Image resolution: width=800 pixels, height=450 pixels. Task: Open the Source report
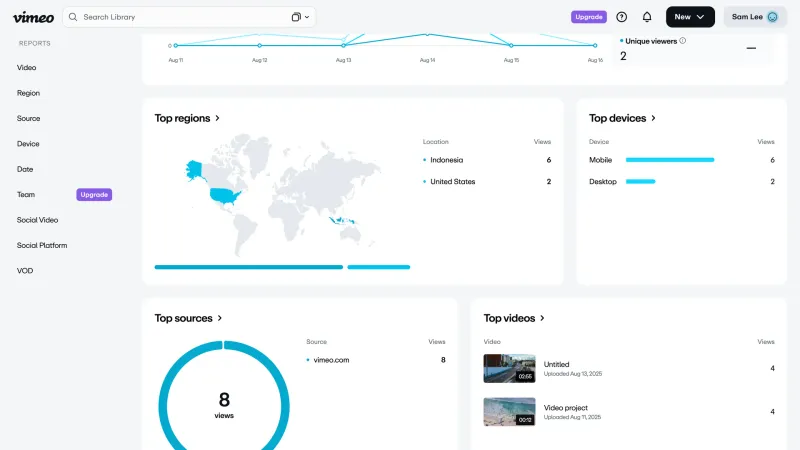(x=29, y=118)
